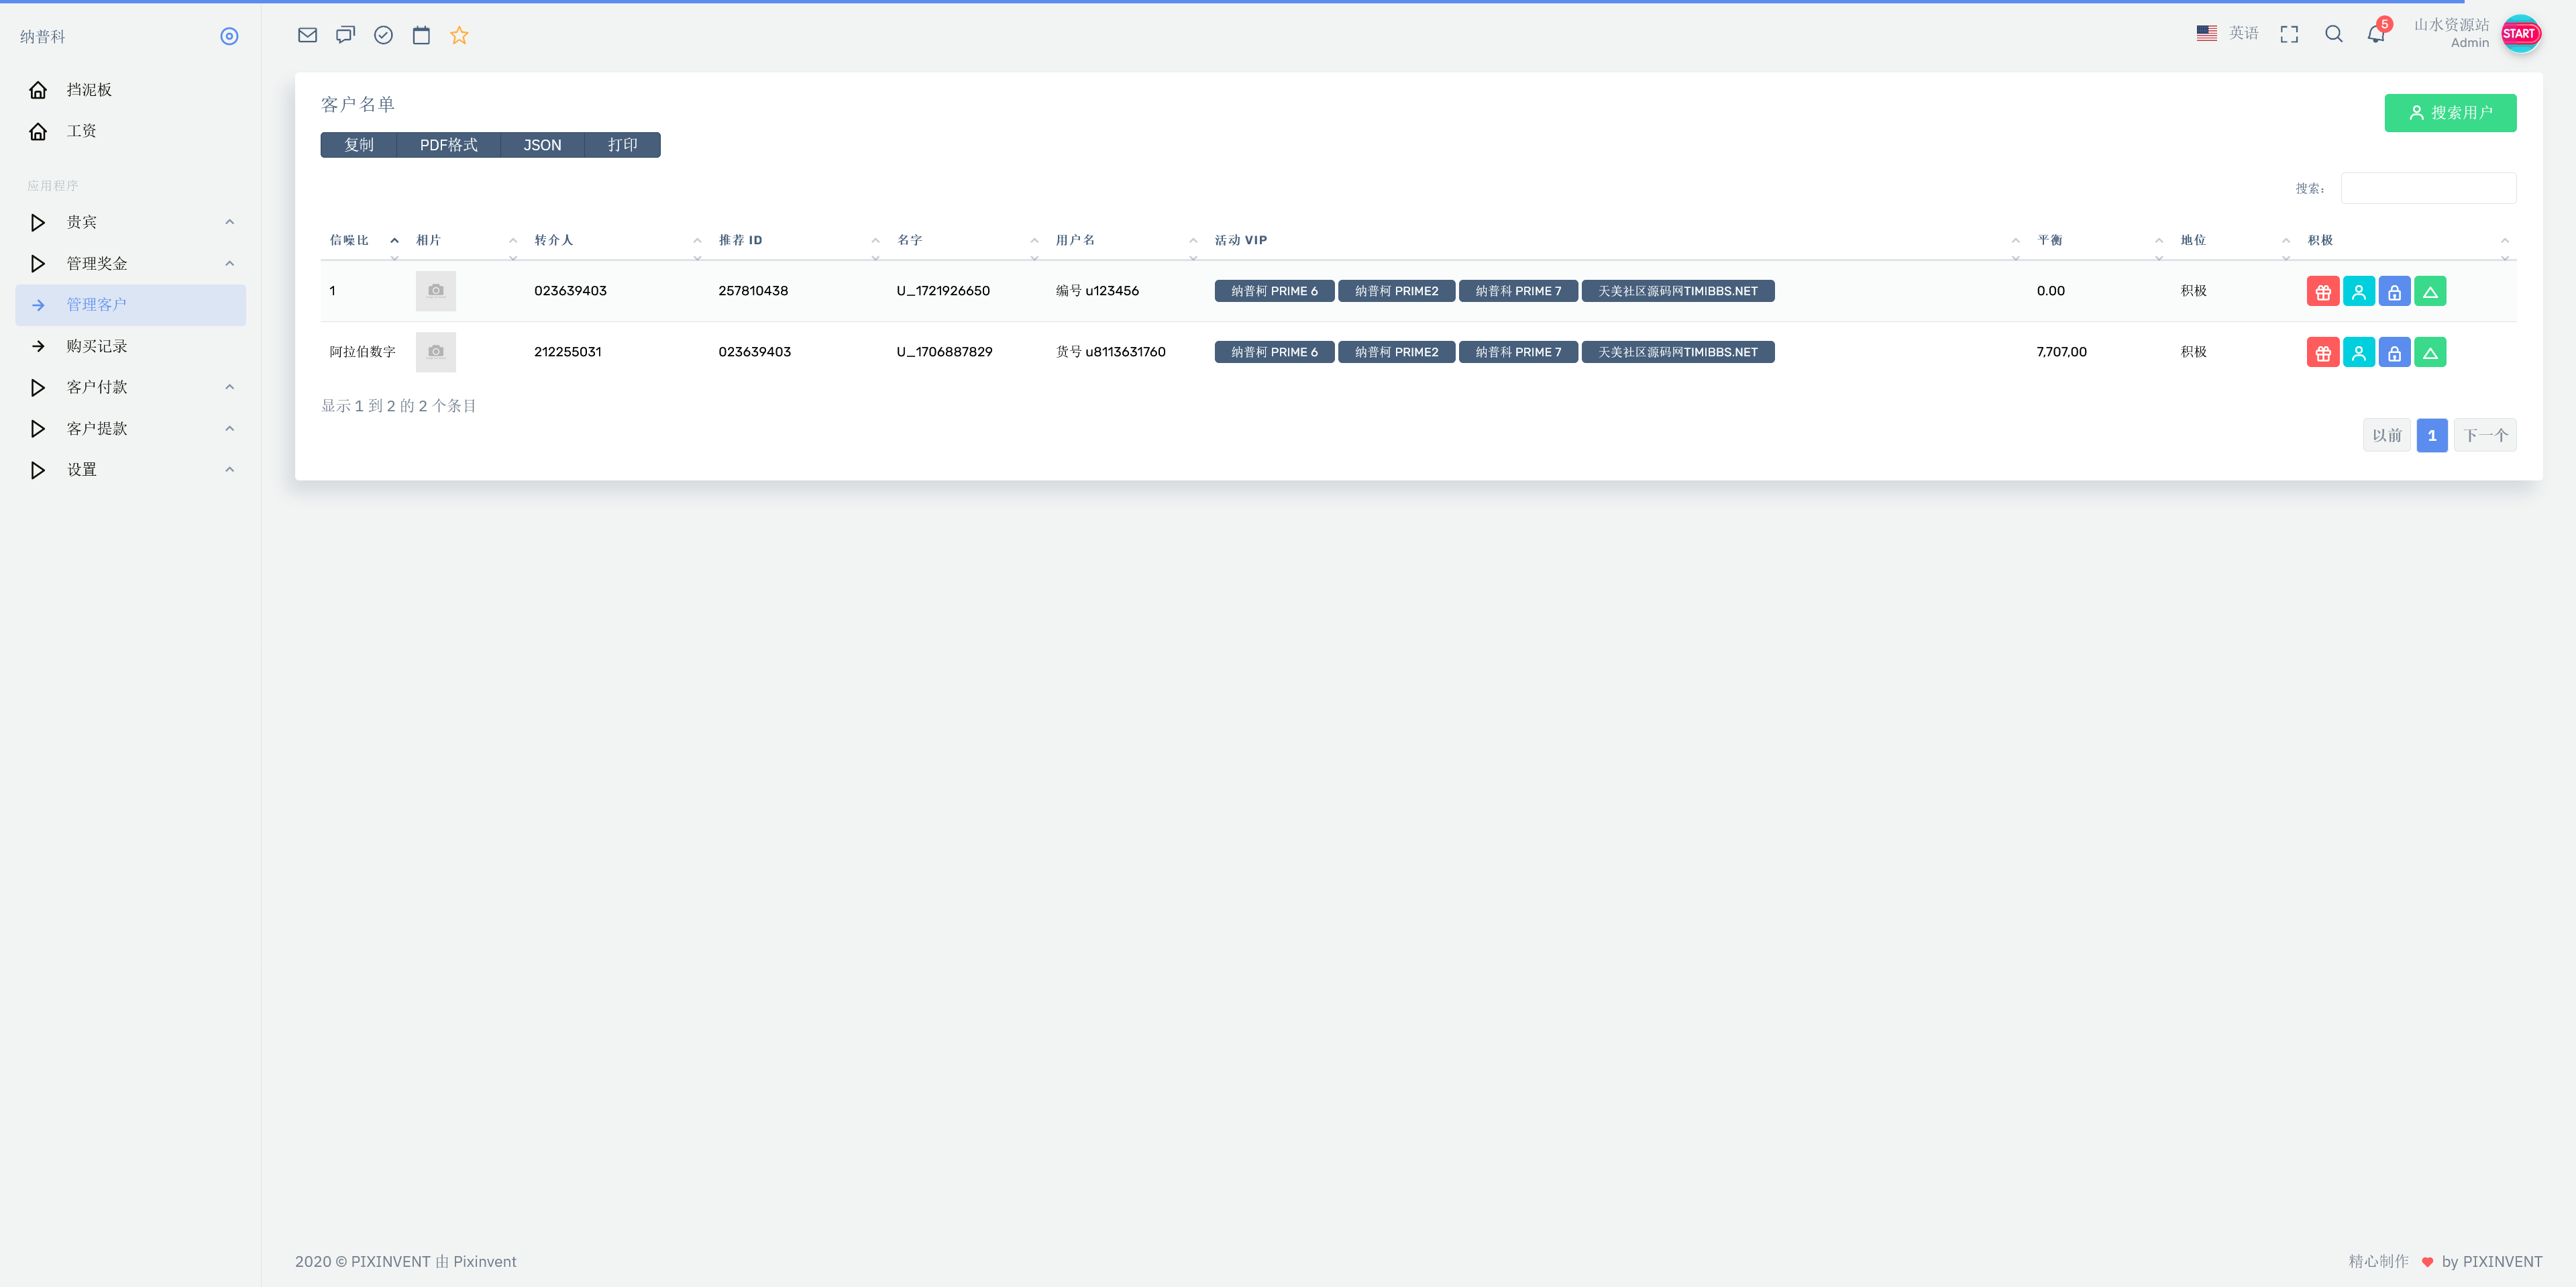Image resolution: width=2576 pixels, height=1287 pixels.
Task: Open the chat messages icon in top toolbar
Action: (x=345, y=34)
